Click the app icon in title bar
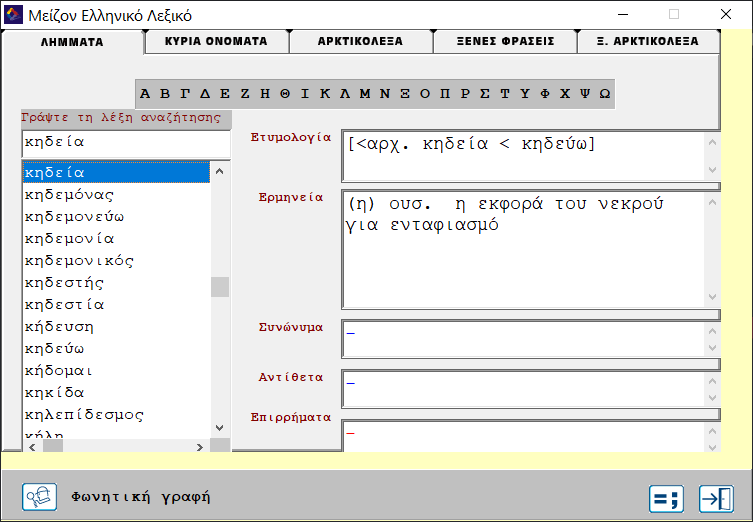The image size is (753, 522). [13, 15]
